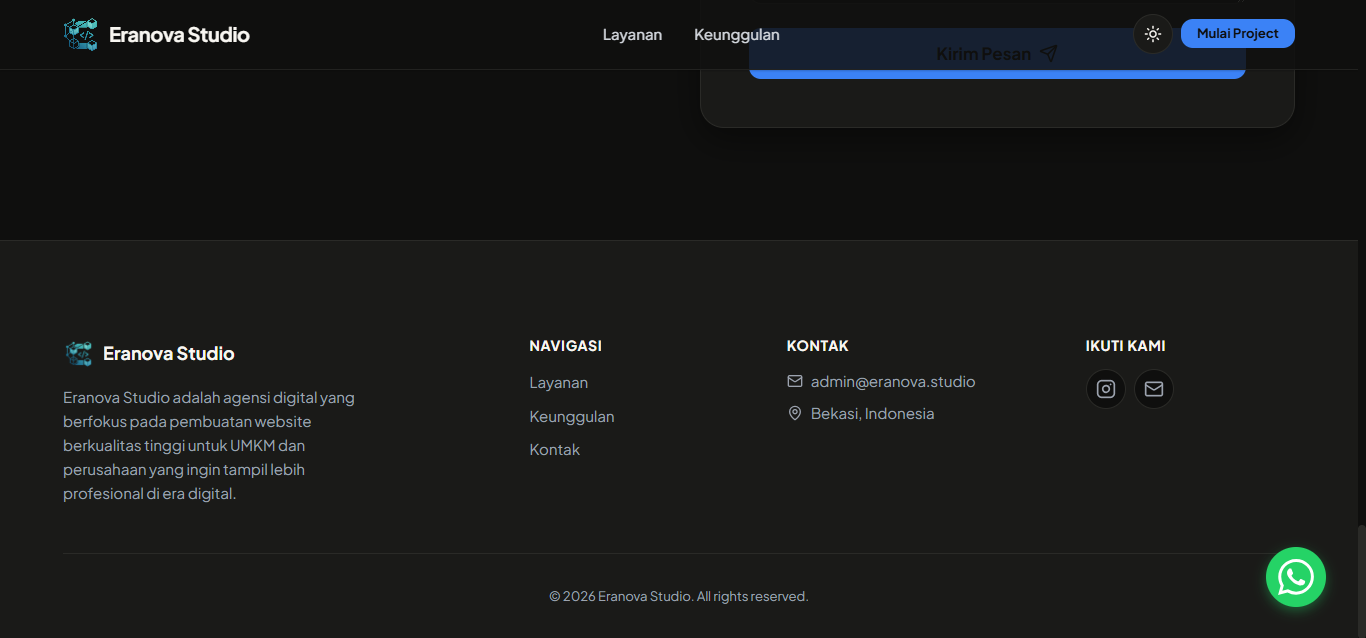
Task: Click the Mulai Project button
Action: click(1238, 33)
